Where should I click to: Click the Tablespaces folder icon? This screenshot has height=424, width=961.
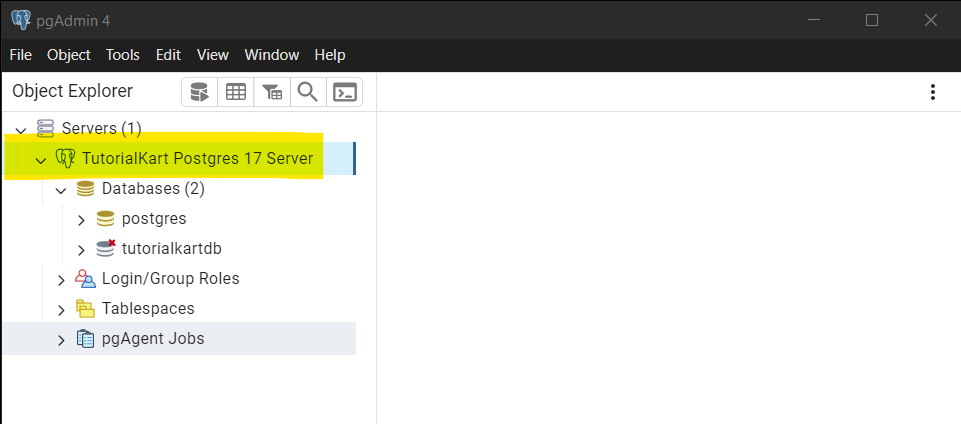point(85,308)
